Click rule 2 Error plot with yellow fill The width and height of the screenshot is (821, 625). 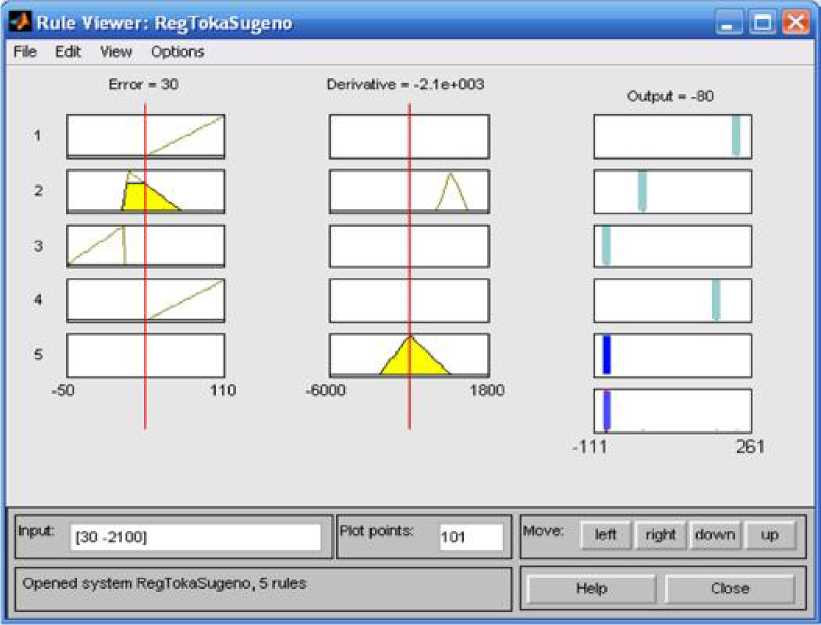click(x=146, y=192)
